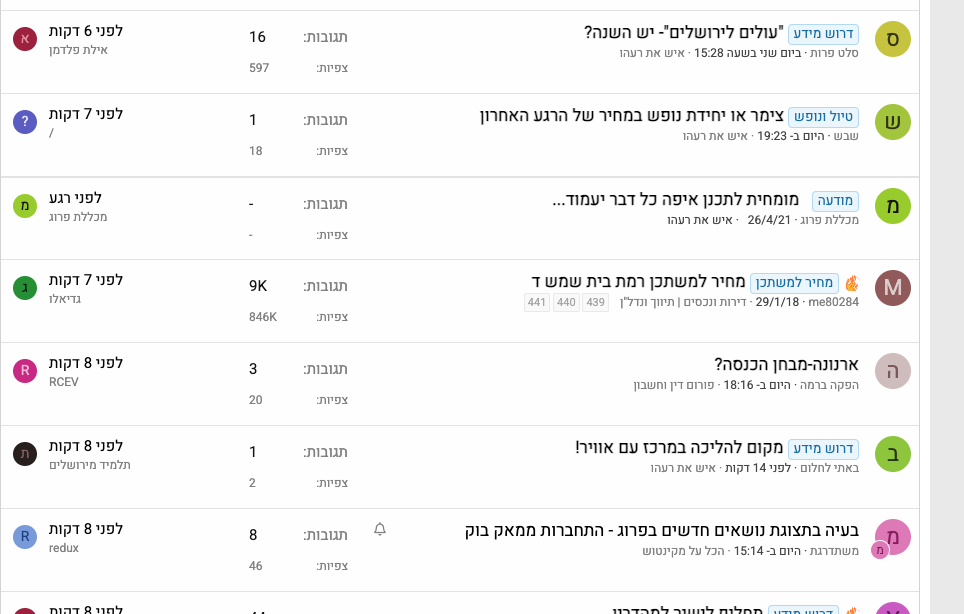Image resolution: width=964 pixels, height=614 pixels.
Task: Click the flame icon beside מחיר למשתכן
Action: (851, 283)
